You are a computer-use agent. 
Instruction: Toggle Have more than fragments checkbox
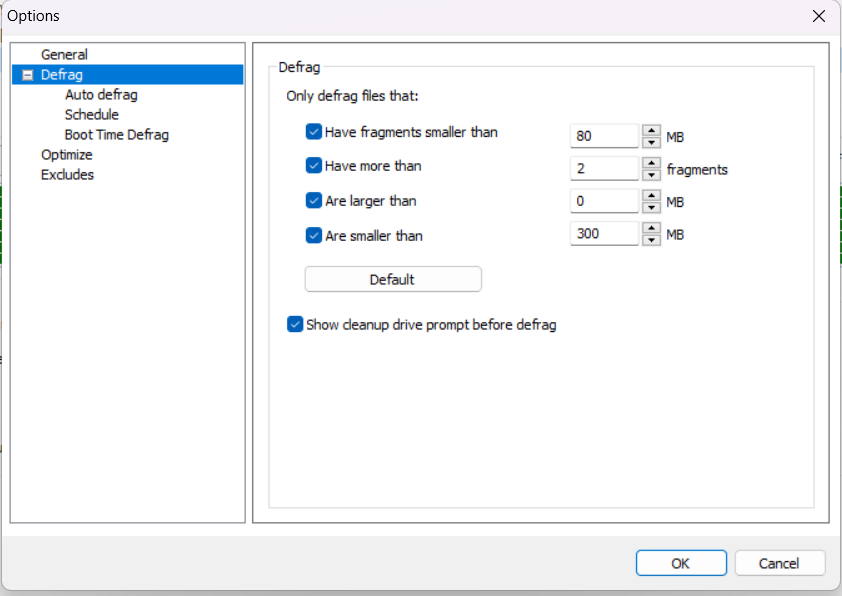[314, 166]
